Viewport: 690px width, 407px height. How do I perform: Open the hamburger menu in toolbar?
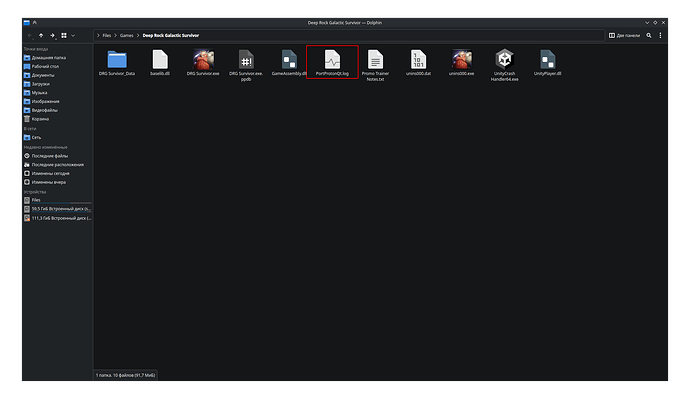(x=659, y=35)
